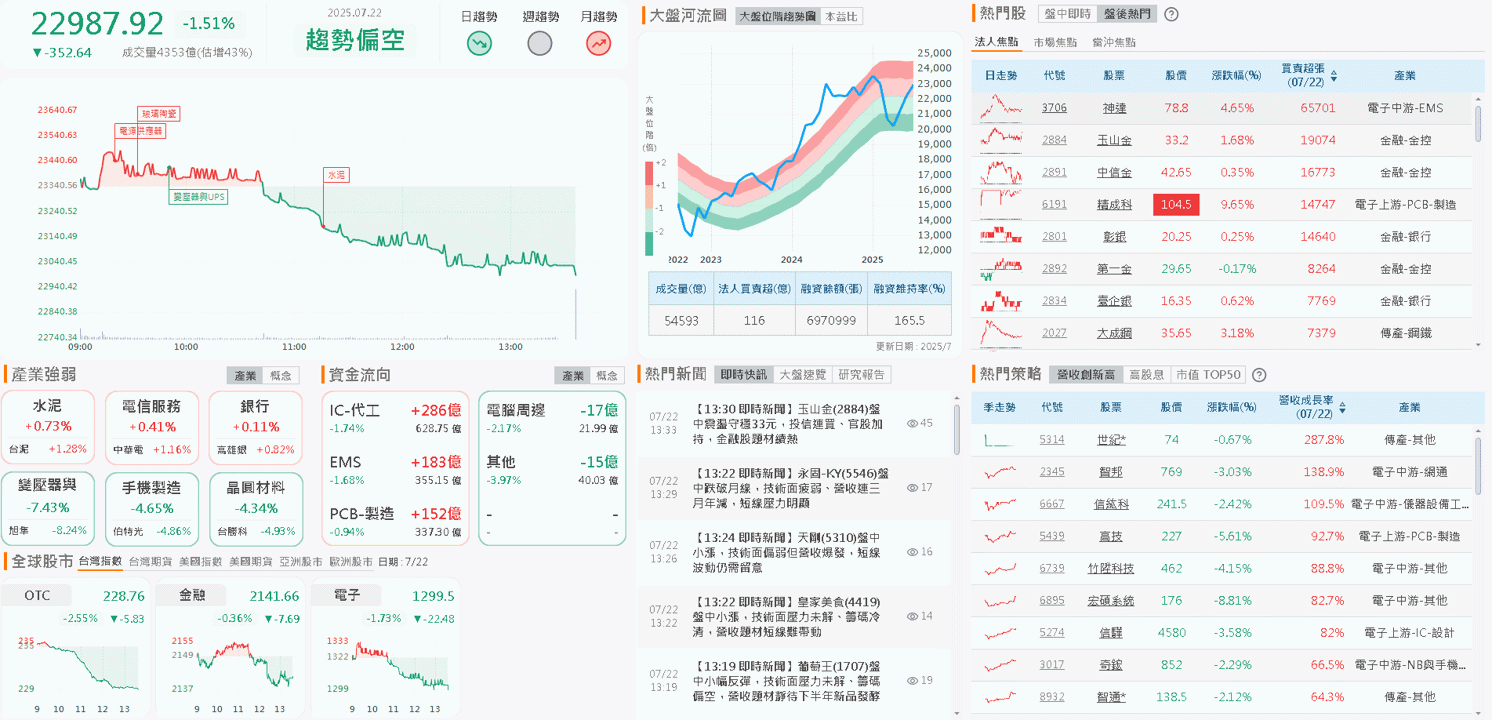The width and height of the screenshot is (1492, 720).
Task: Open 神達 daily trend sparkline
Action: point(1001,107)
